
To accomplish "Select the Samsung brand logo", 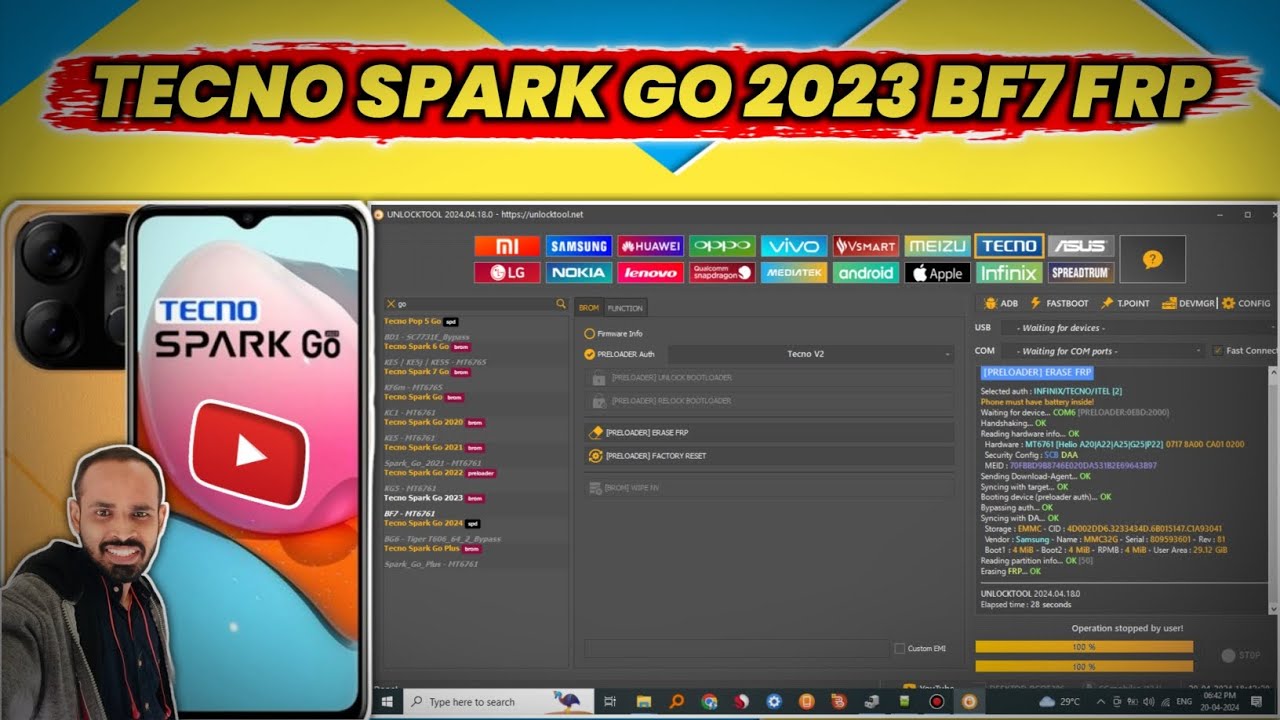I will point(578,246).
